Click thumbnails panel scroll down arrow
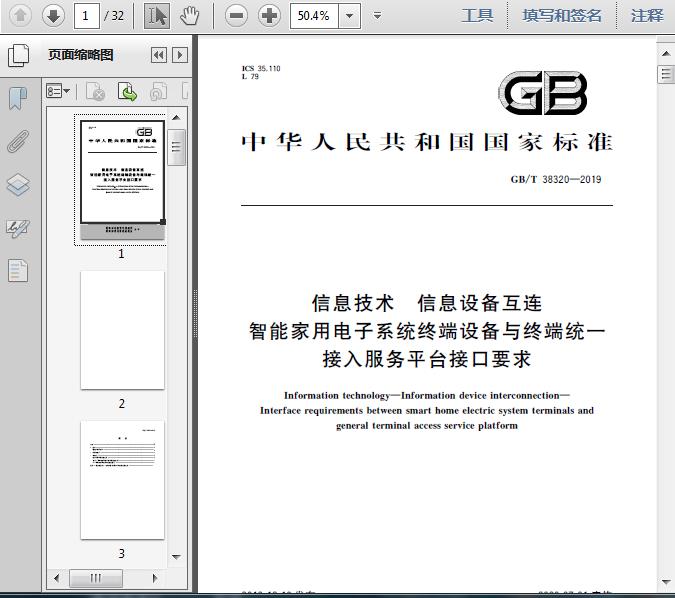 click(176, 557)
